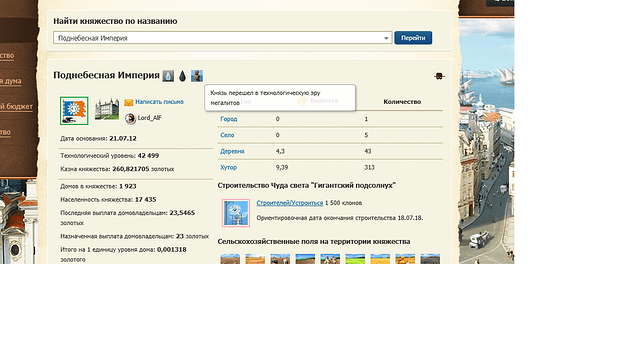Click the dark carriage icon beside the title
This screenshot has width=640, height=360.
point(439,76)
